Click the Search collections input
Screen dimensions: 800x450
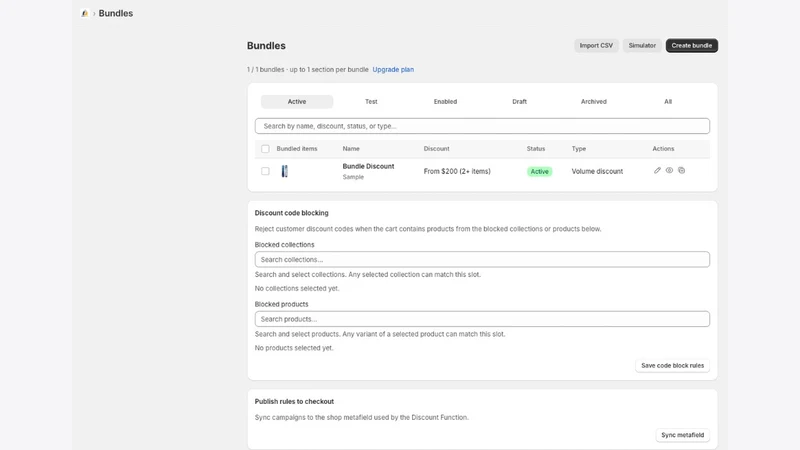click(x=482, y=259)
